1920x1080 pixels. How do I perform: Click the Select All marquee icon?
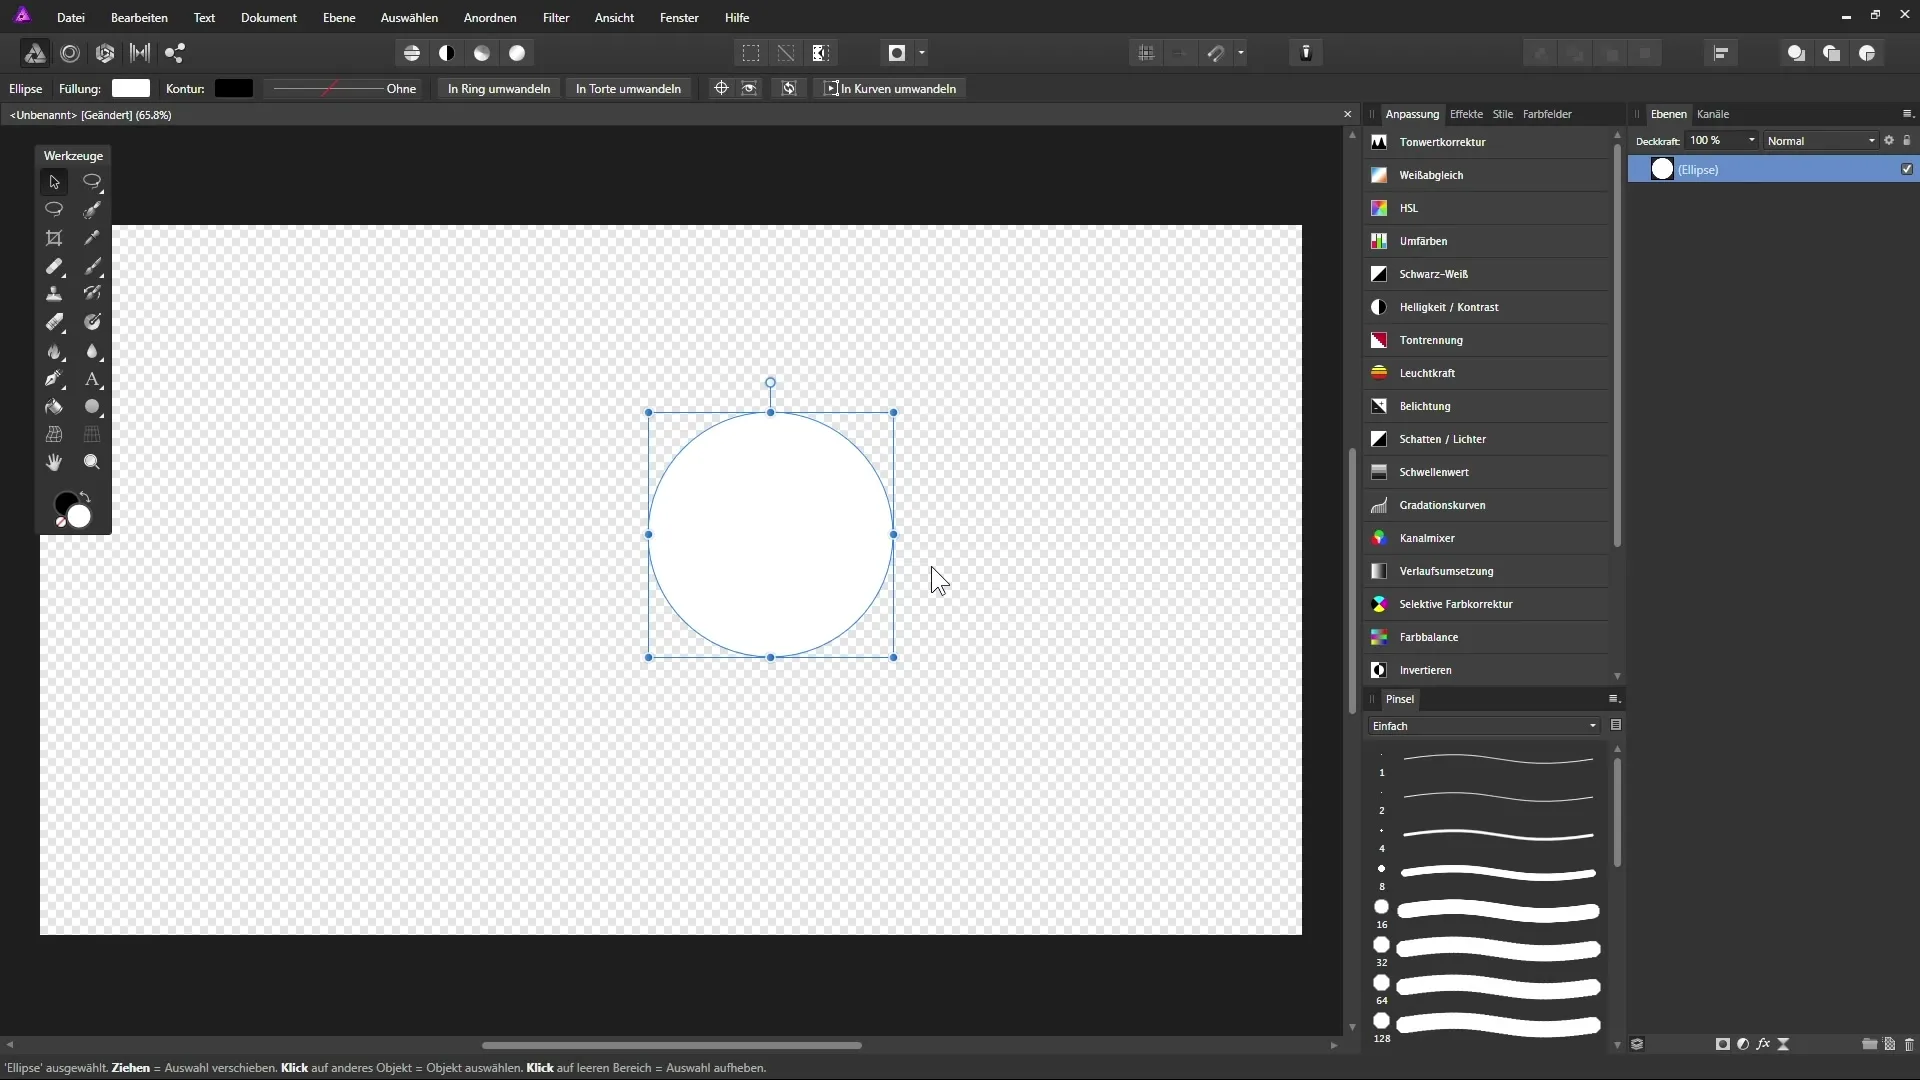click(750, 53)
